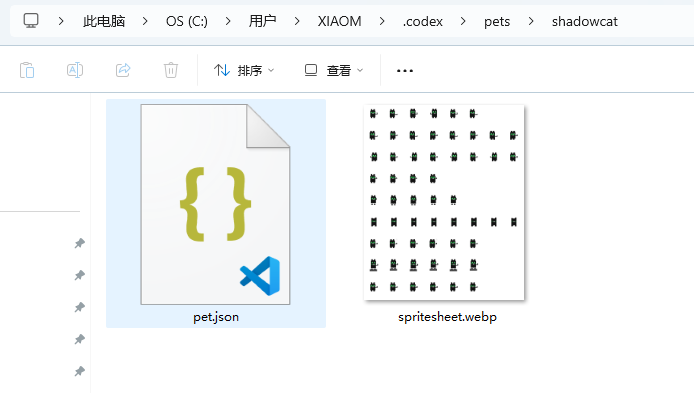Click the pet.json file name
The width and height of the screenshot is (694, 393).
point(216,317)
